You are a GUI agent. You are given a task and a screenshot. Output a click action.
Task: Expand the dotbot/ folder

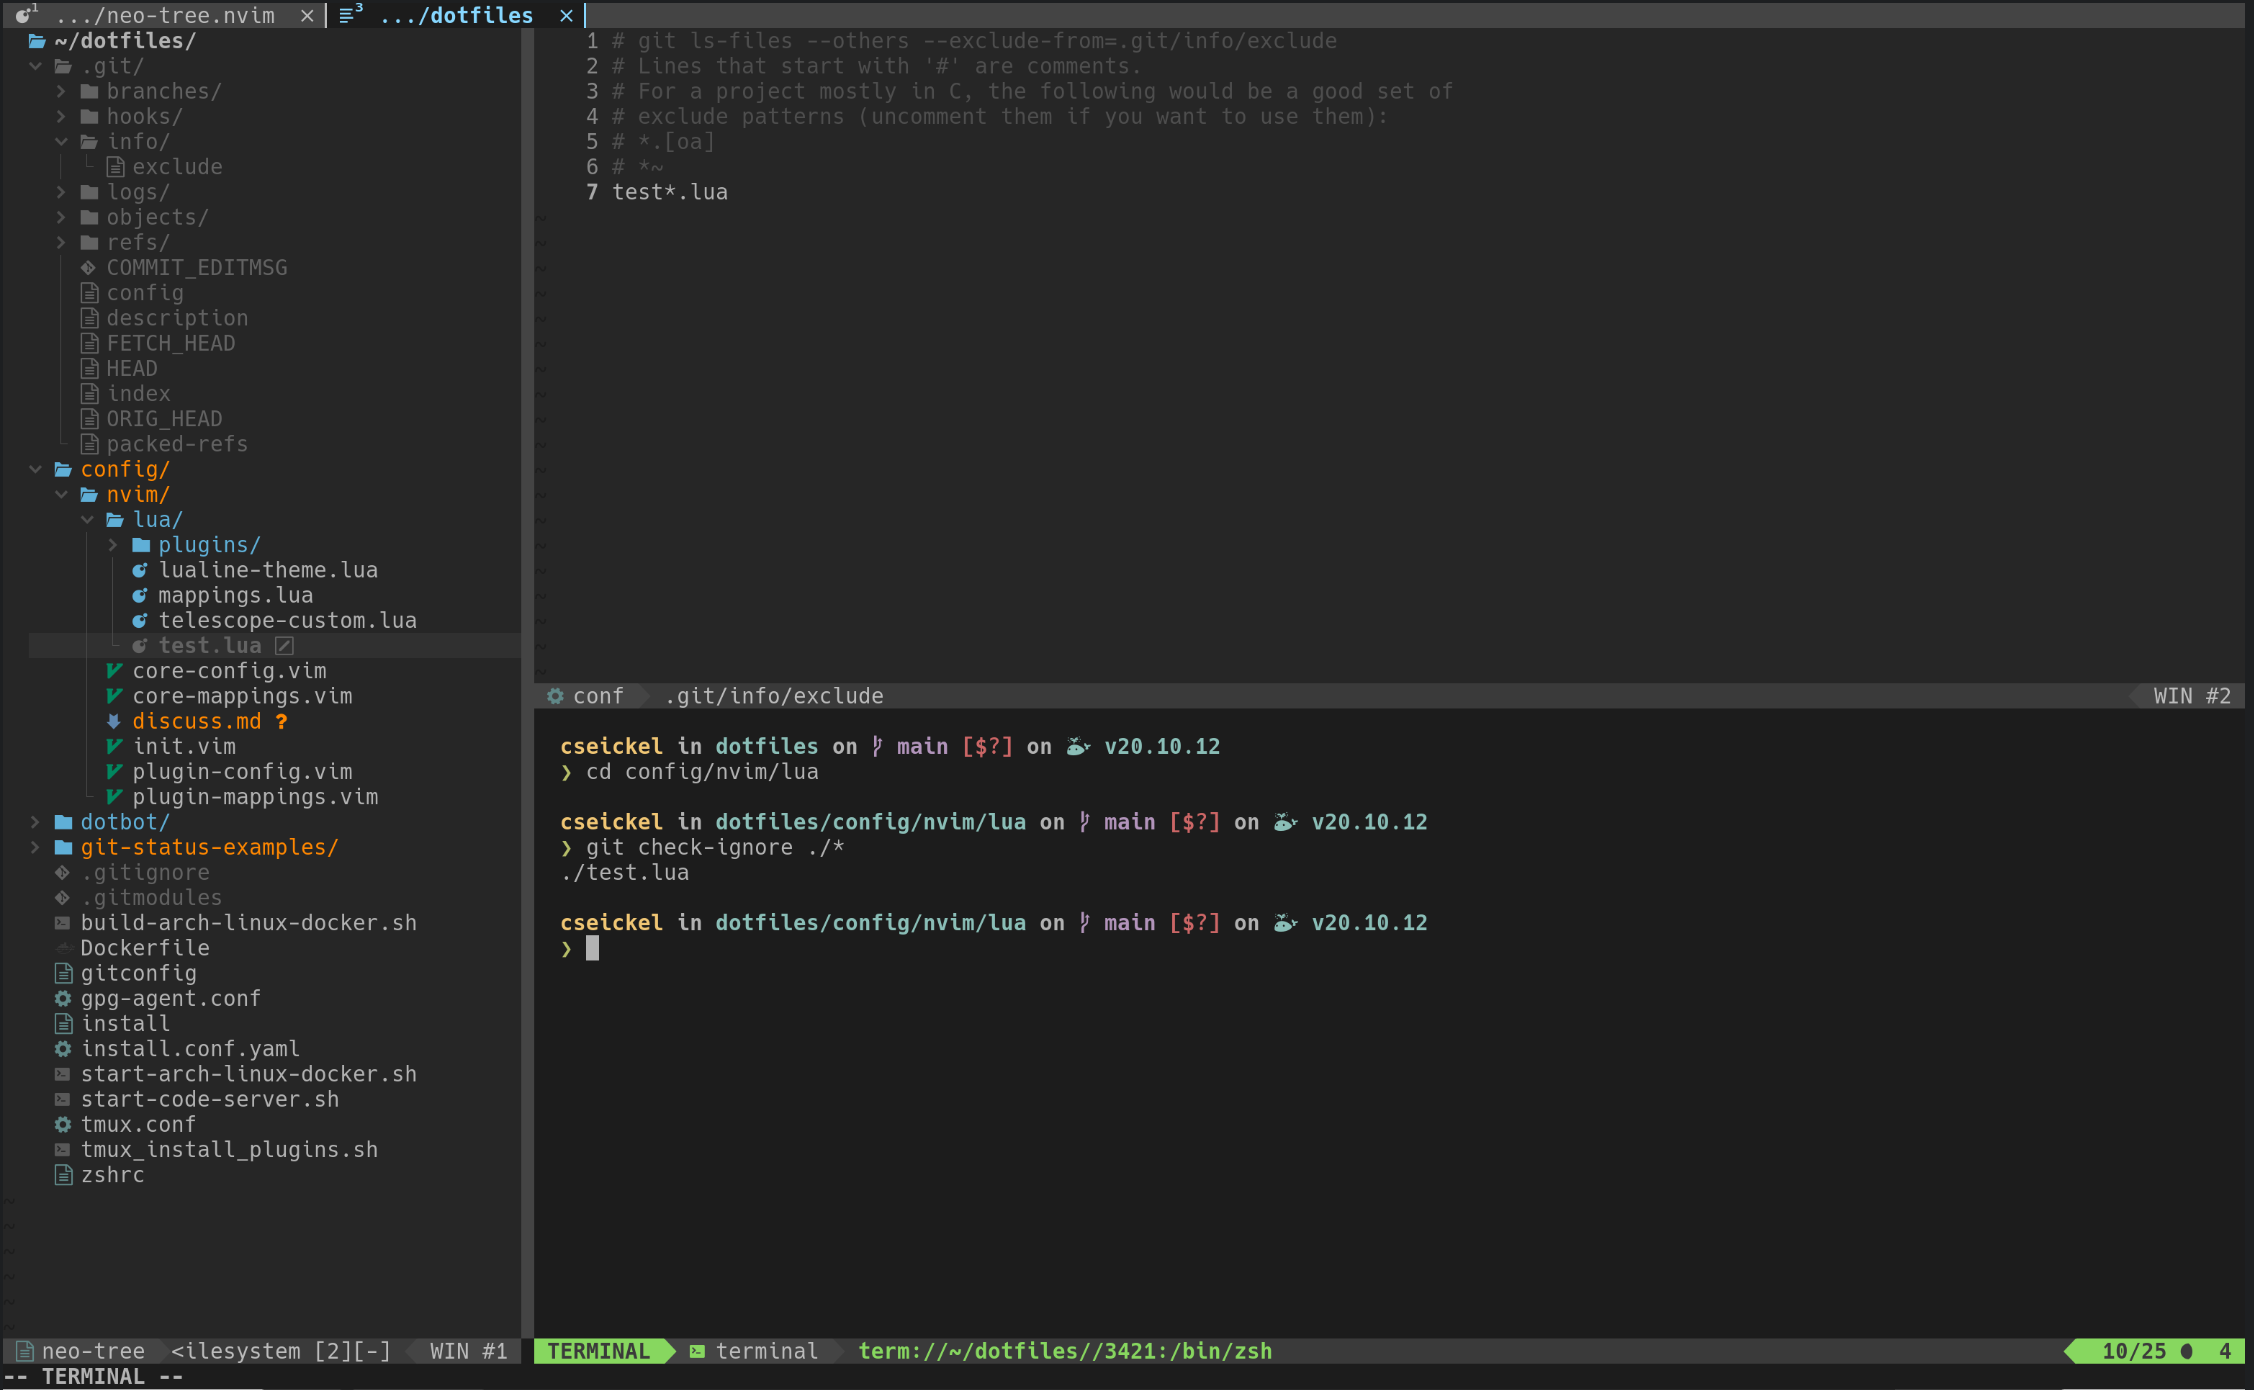[x=36, y=821]
